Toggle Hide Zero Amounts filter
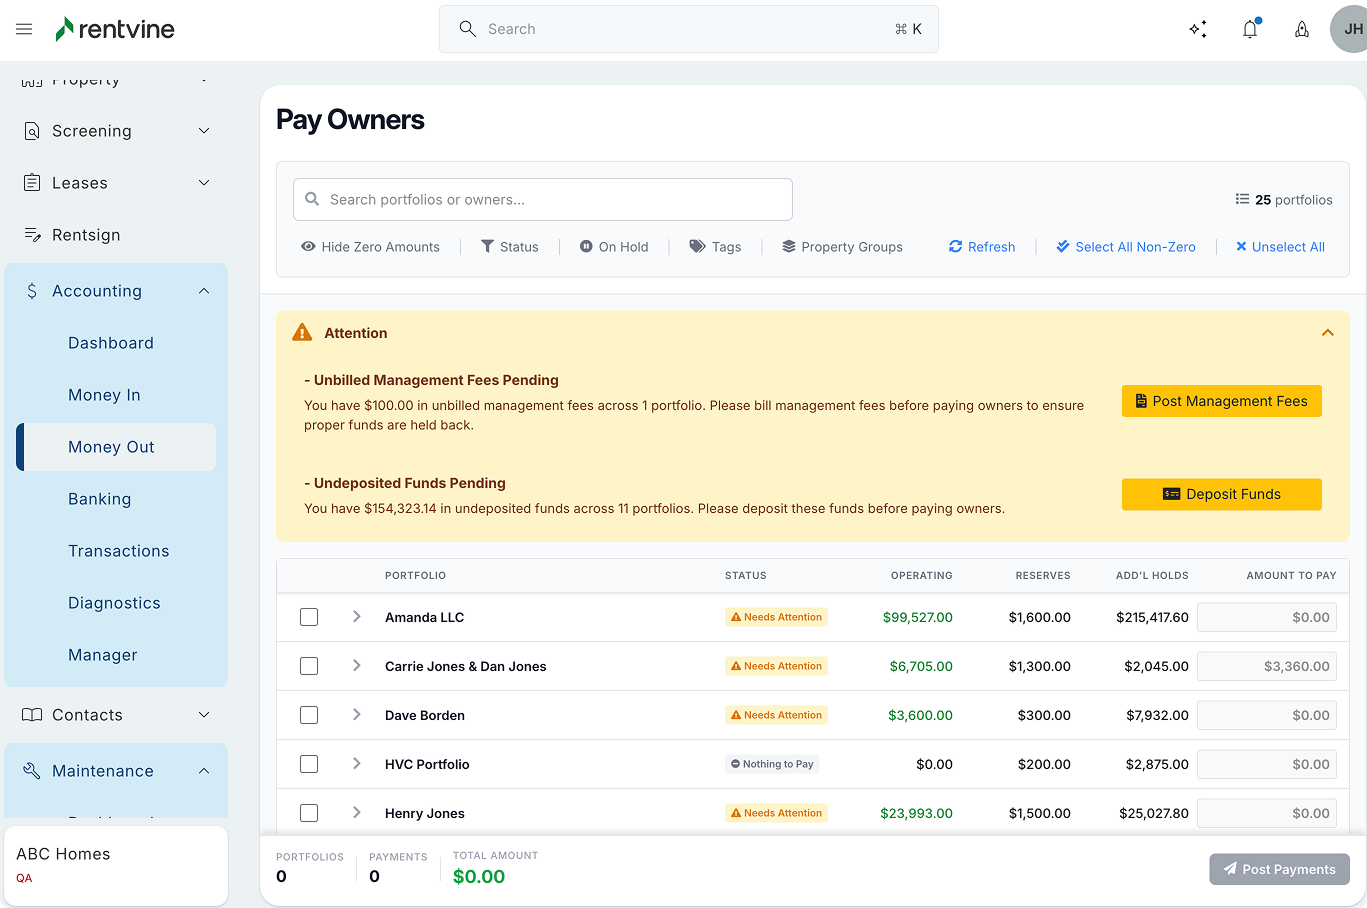Image resolution: width=1367 pixels, height=908 pixels. [370, 247]
